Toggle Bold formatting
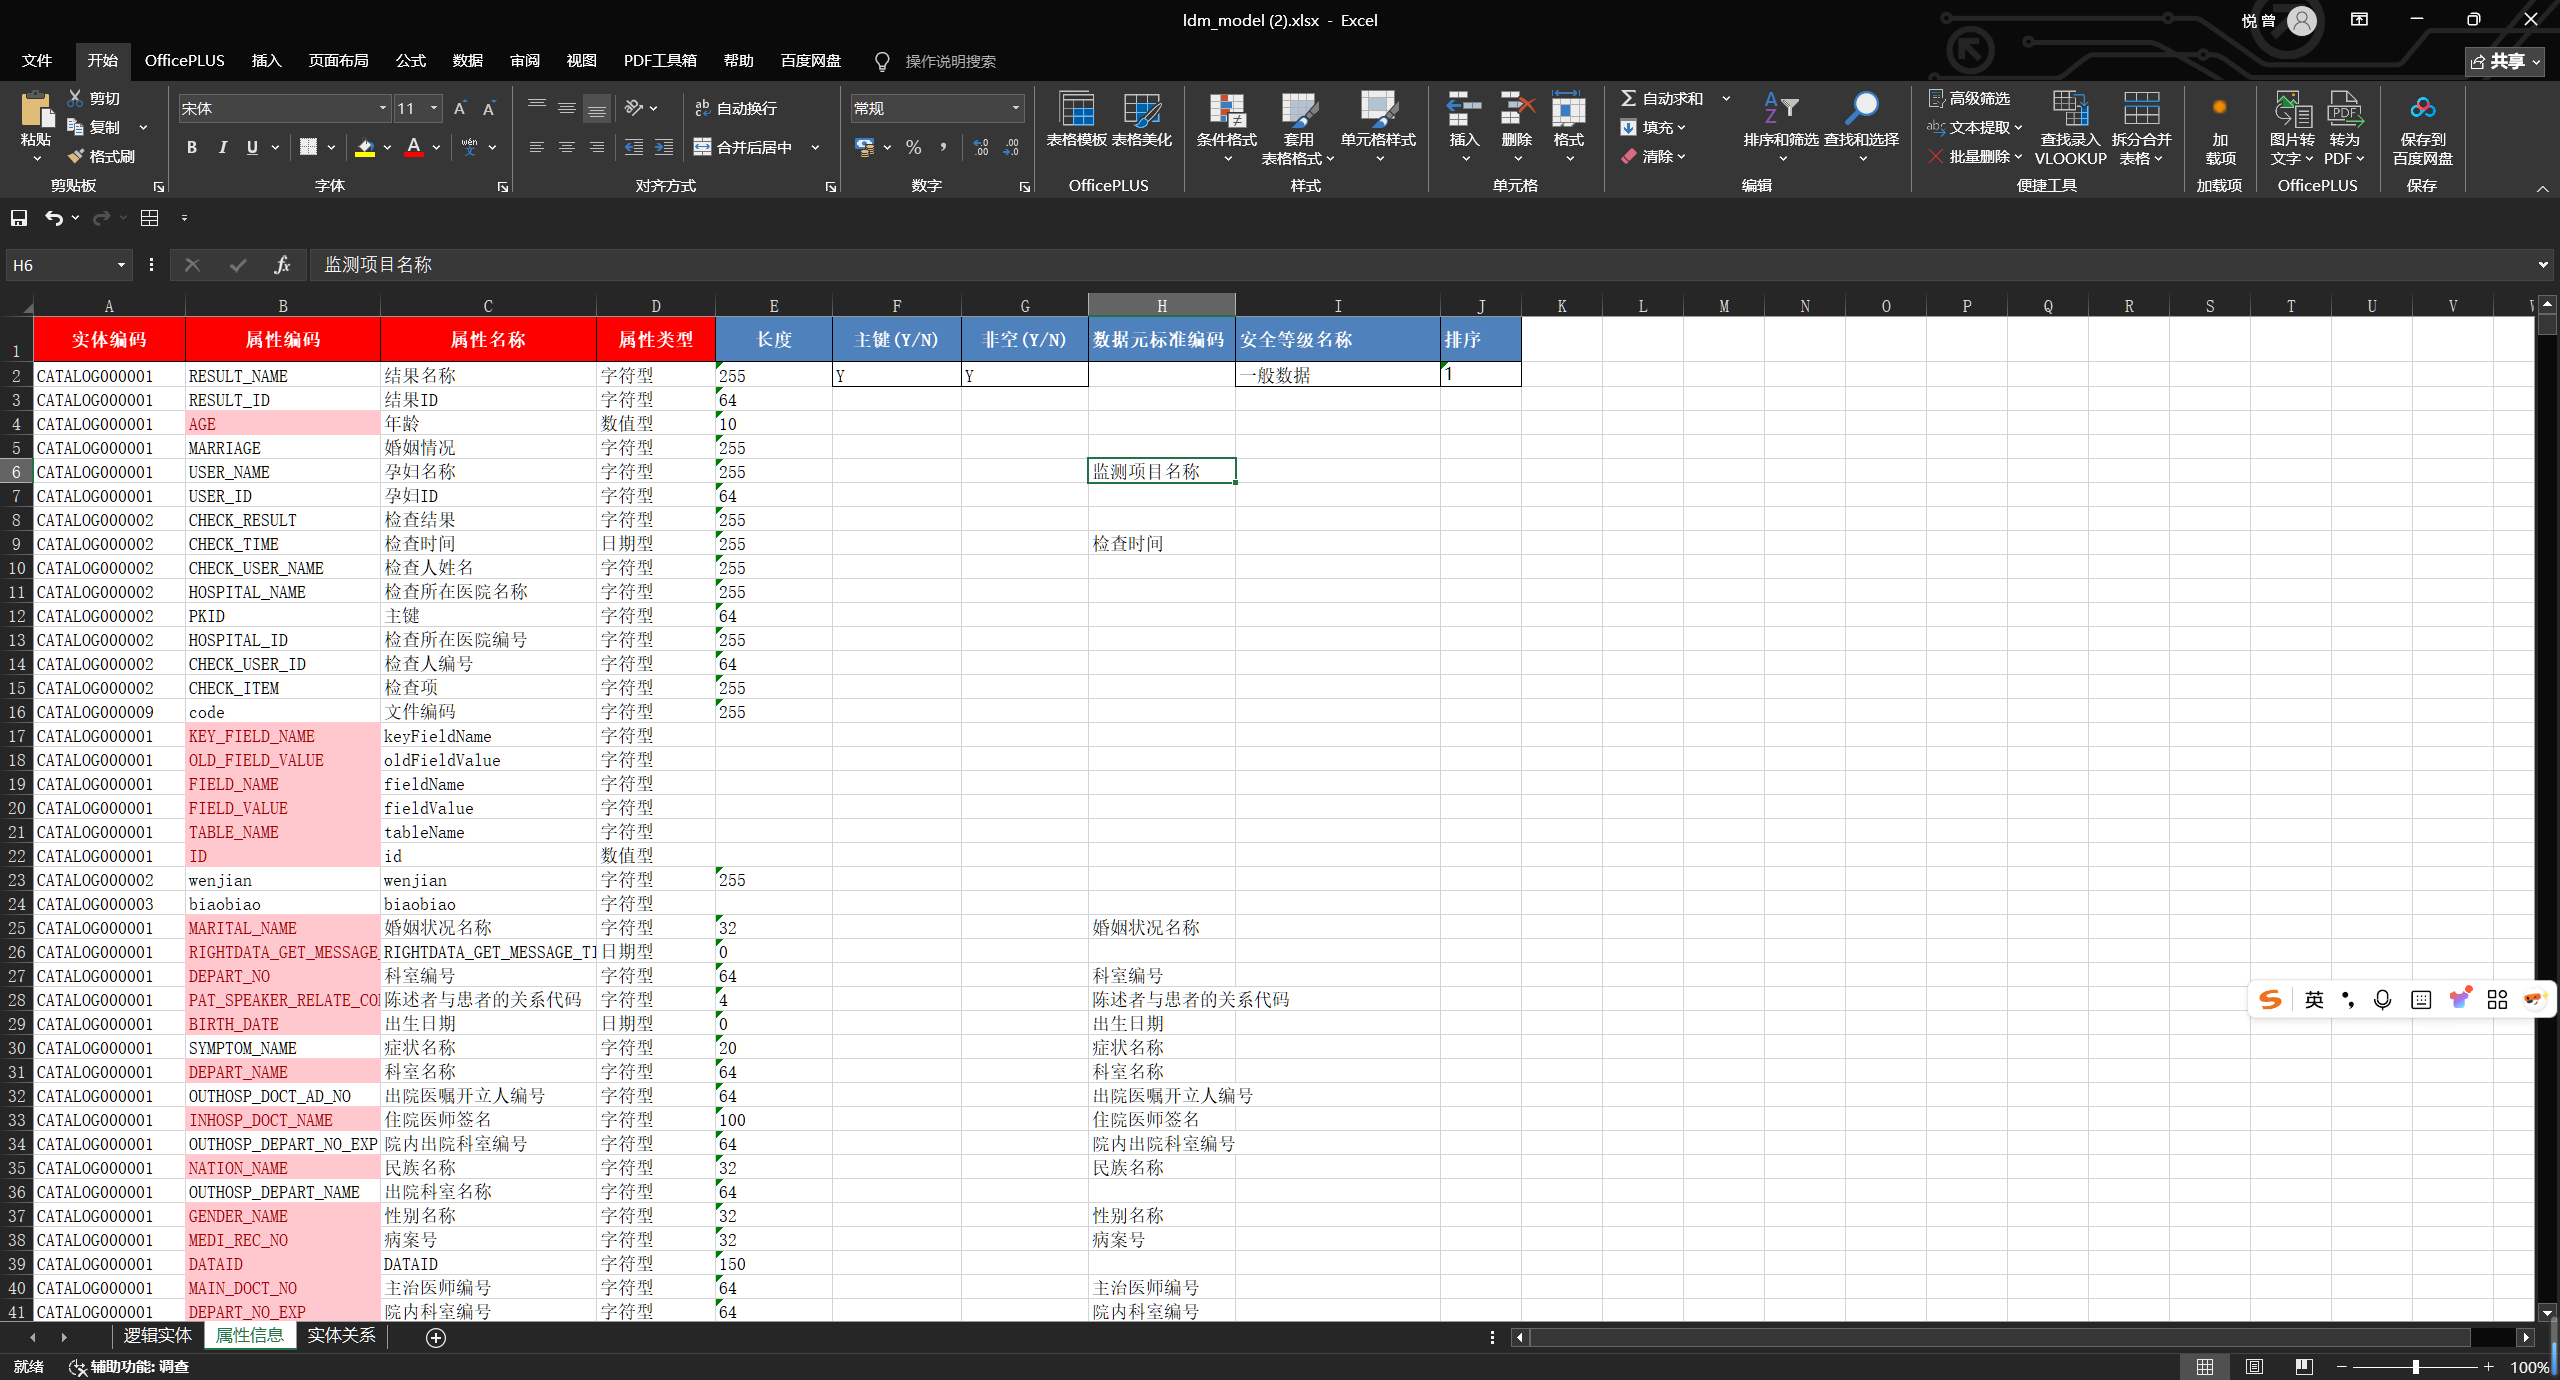The height and width of the screenshot is (1380, 2560). click(x=192, y=147)
